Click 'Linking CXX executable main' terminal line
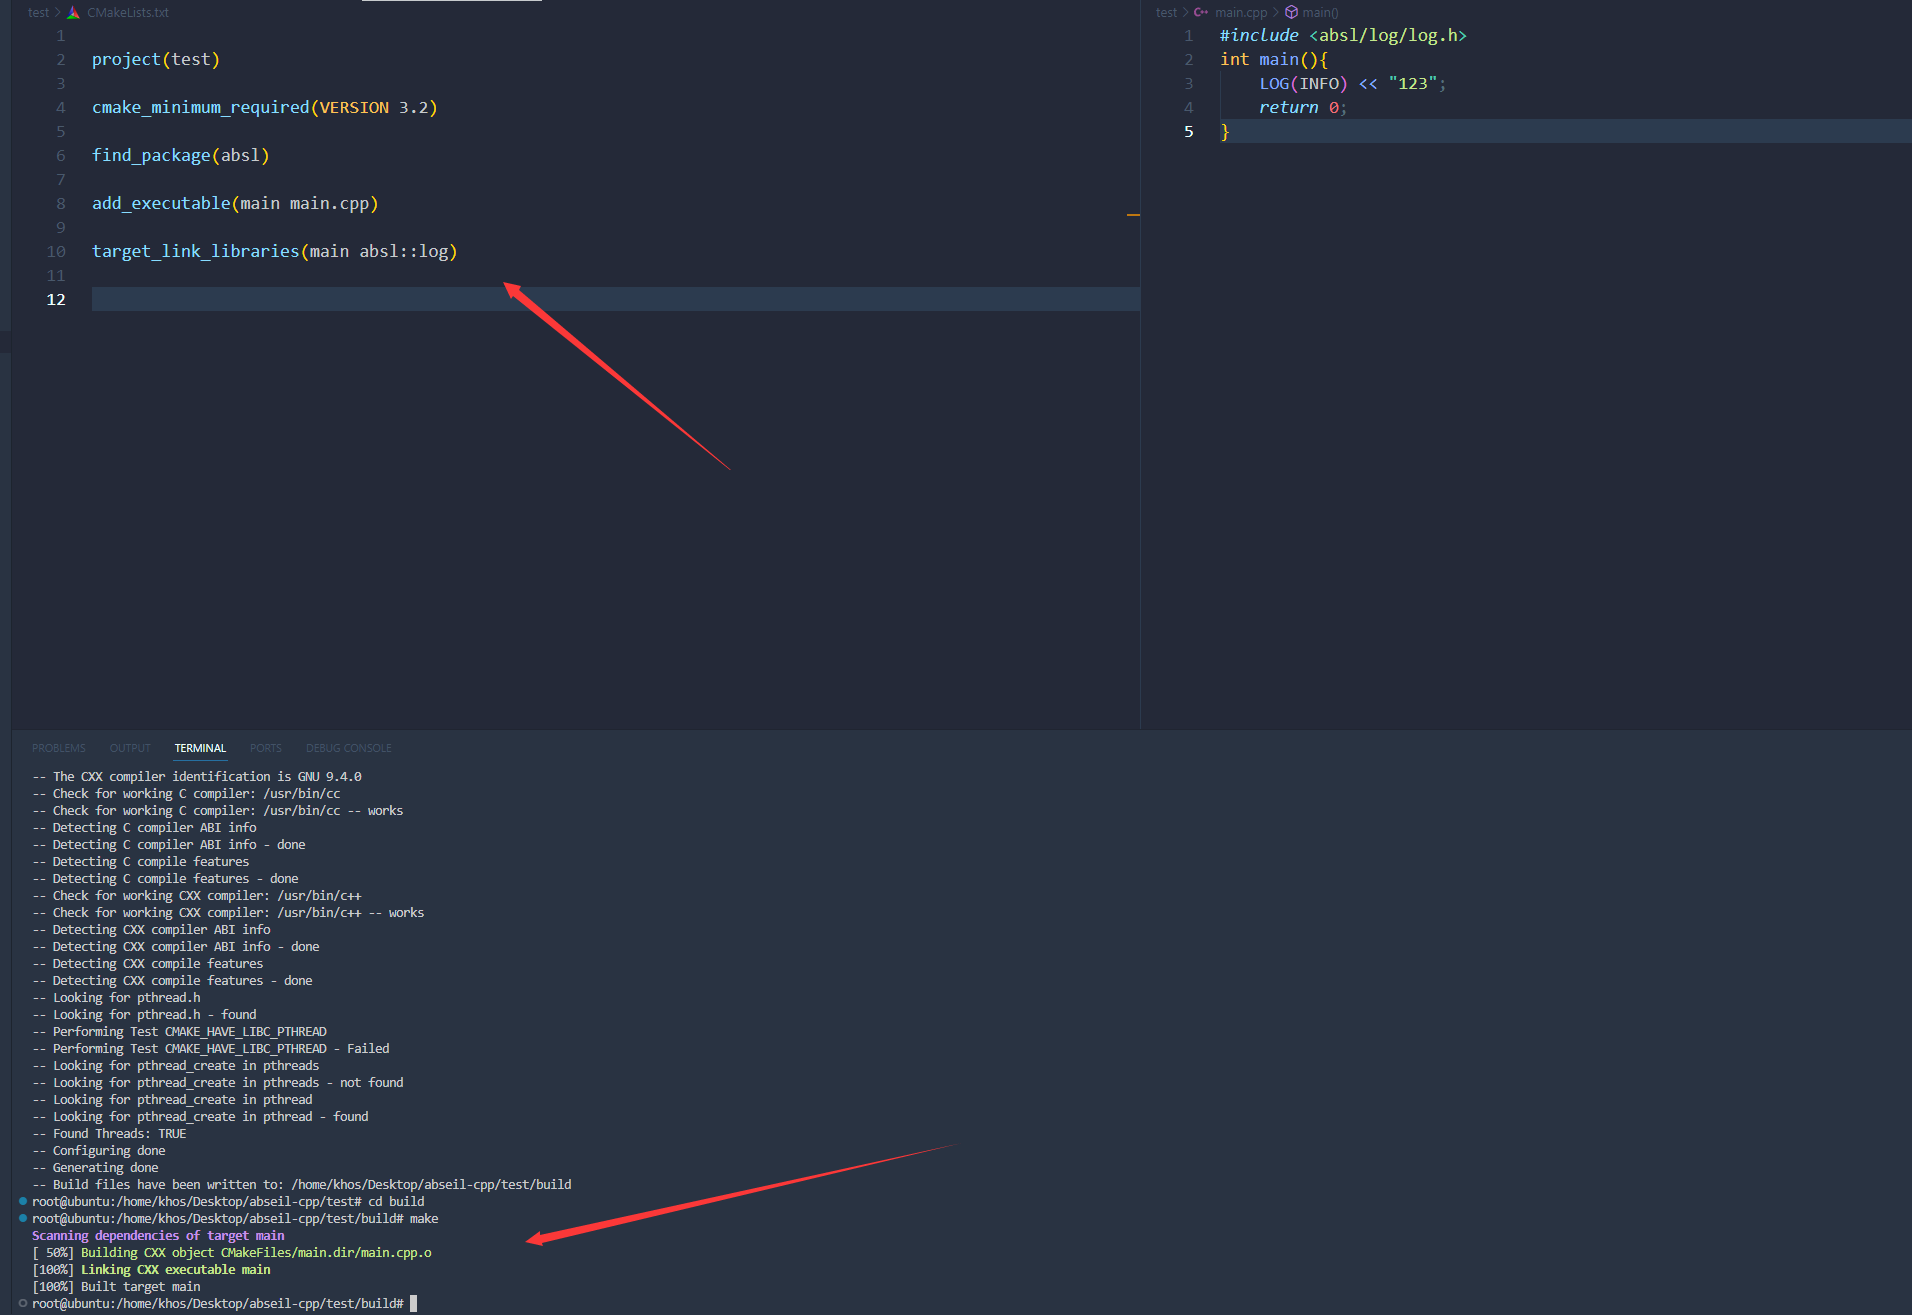 point(176,1269)
